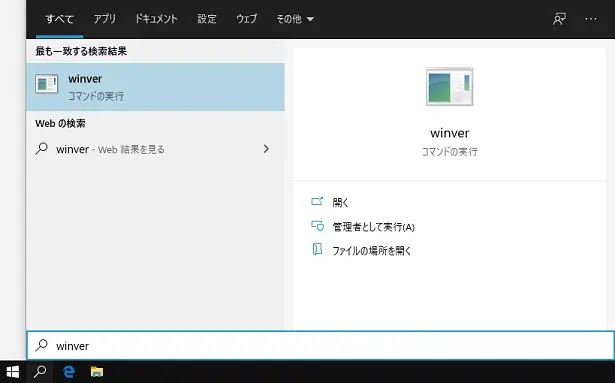Click the open file location icon

pyautogui.click(x=317, y=249)
